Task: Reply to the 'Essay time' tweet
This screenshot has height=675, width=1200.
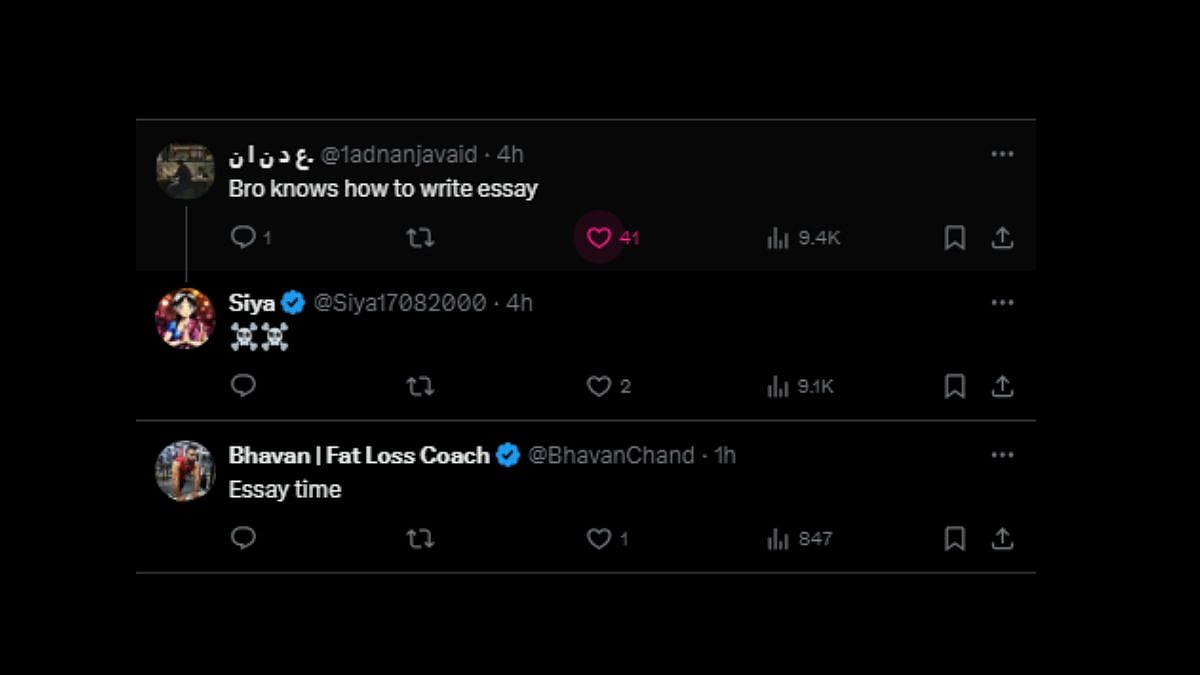Action: 243,538
